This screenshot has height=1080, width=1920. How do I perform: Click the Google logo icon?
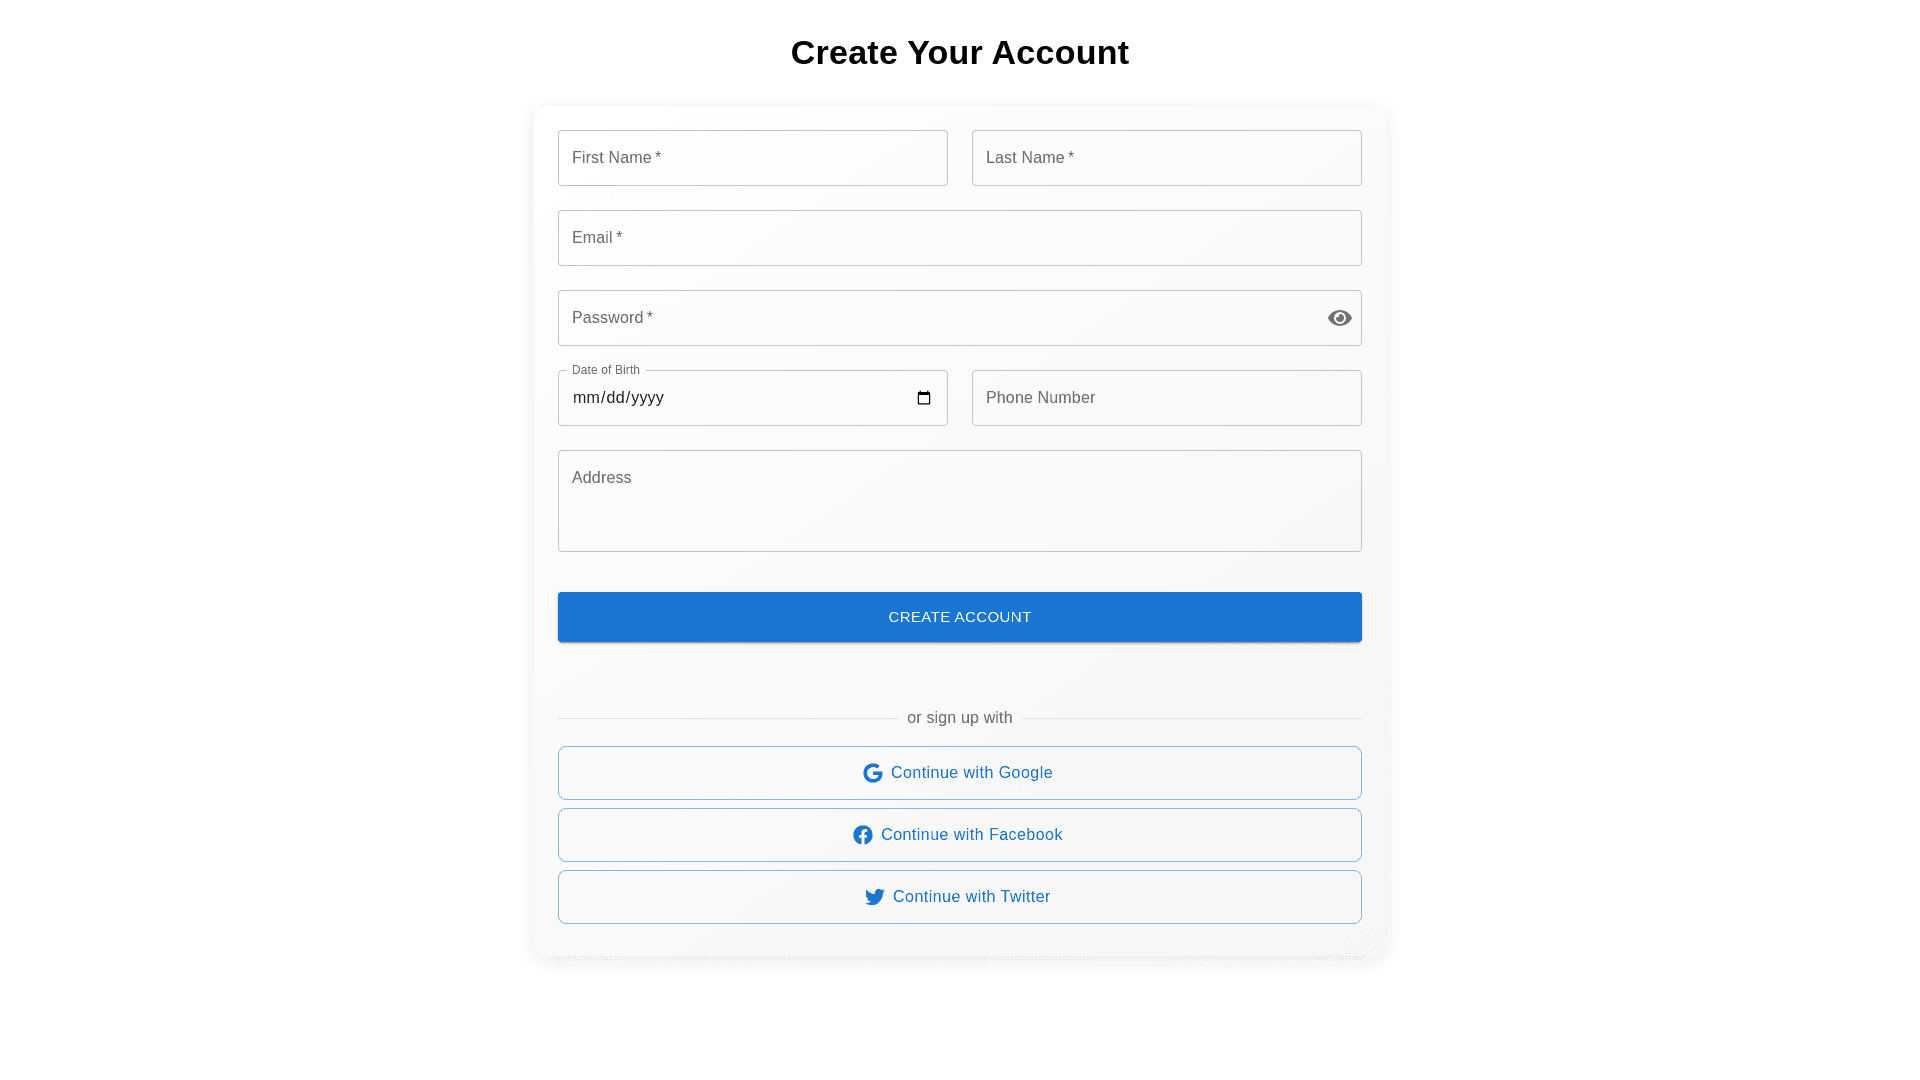pos(873,773)
